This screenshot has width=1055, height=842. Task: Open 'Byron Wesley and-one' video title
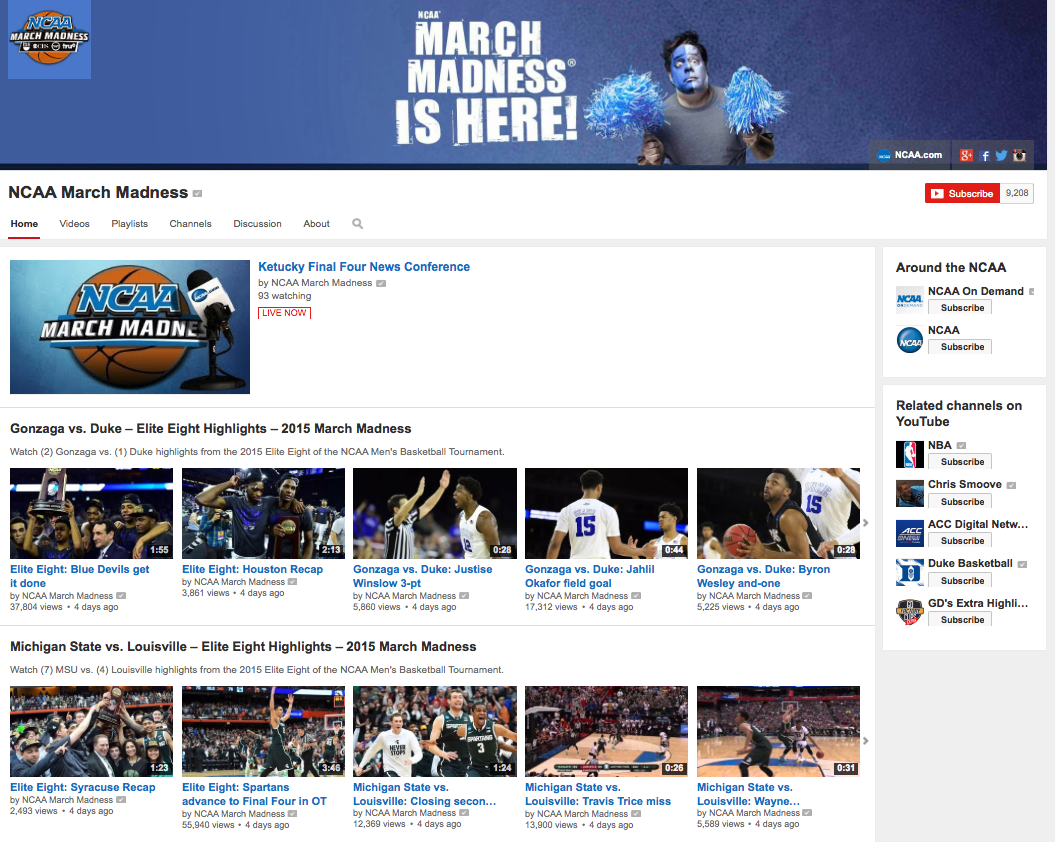(764, 576)
